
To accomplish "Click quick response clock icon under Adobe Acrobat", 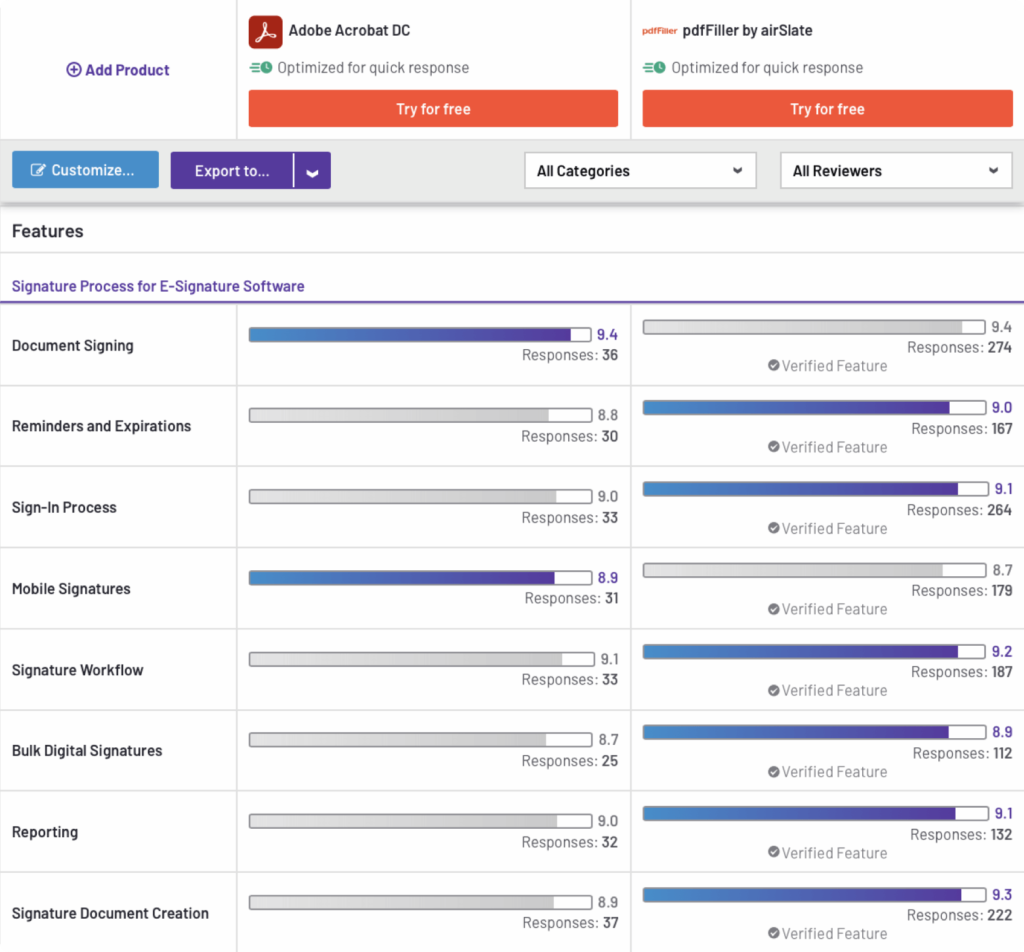I will tap(260, 68).
